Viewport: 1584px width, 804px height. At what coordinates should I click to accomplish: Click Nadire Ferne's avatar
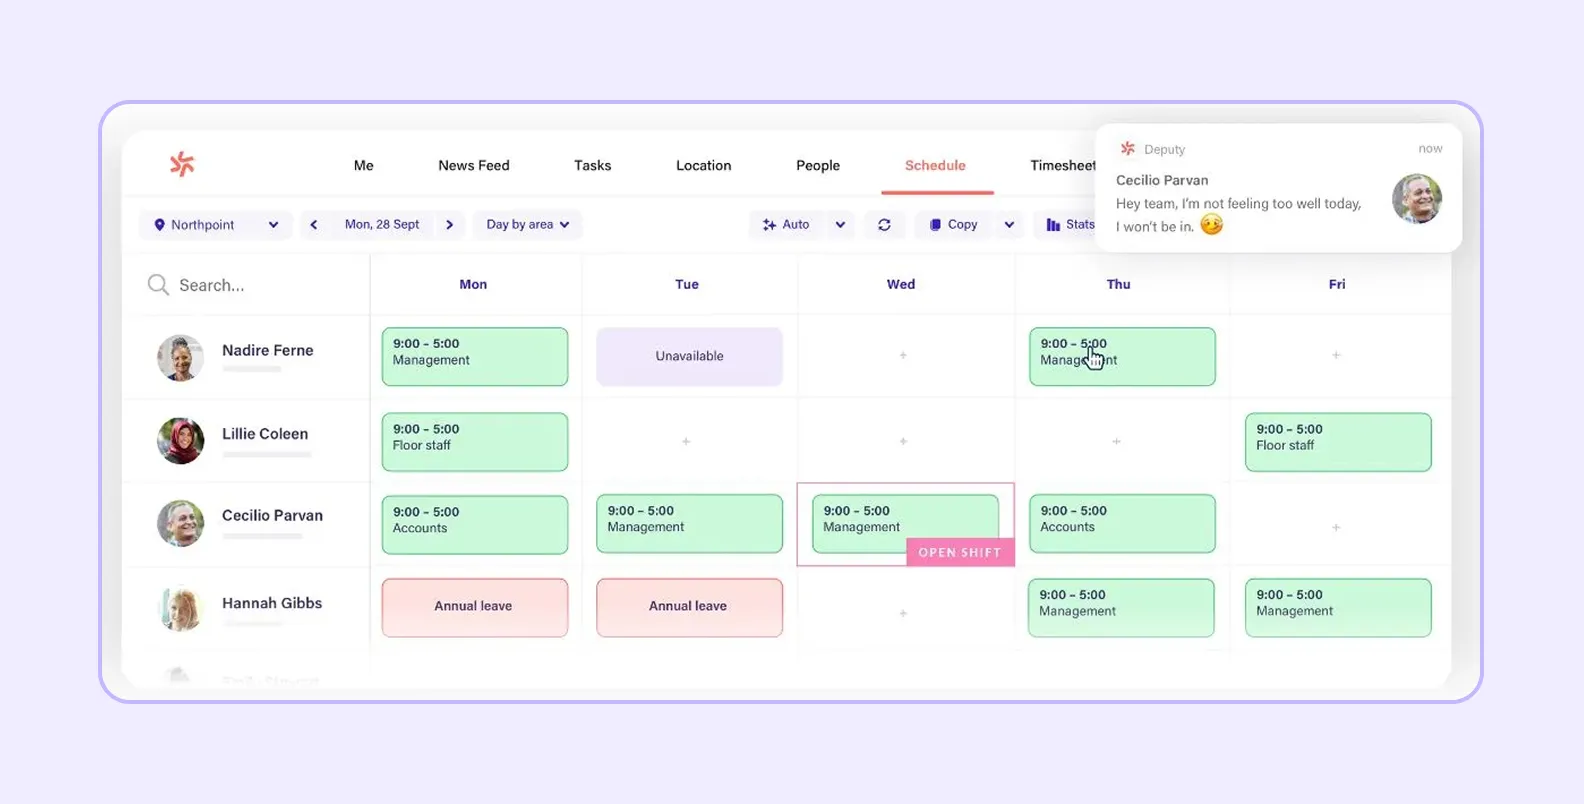click(181, 358)
